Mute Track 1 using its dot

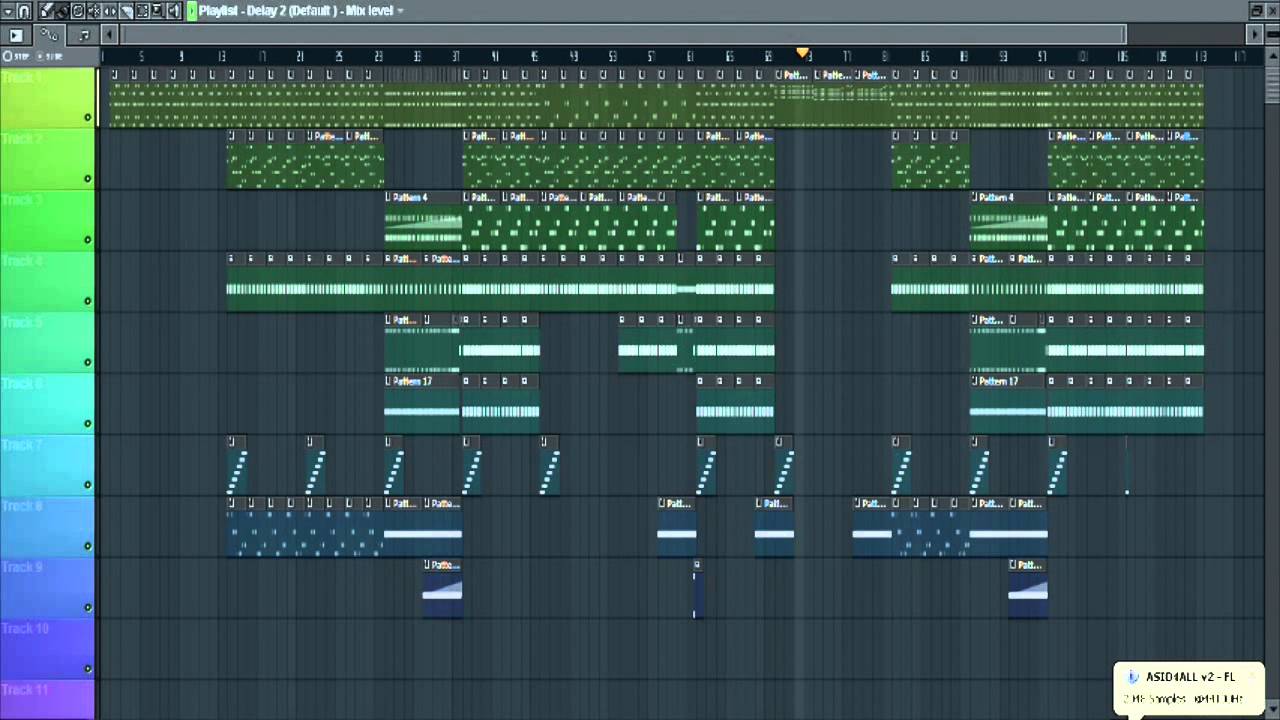pyautogui.click(x=87, y=117)
